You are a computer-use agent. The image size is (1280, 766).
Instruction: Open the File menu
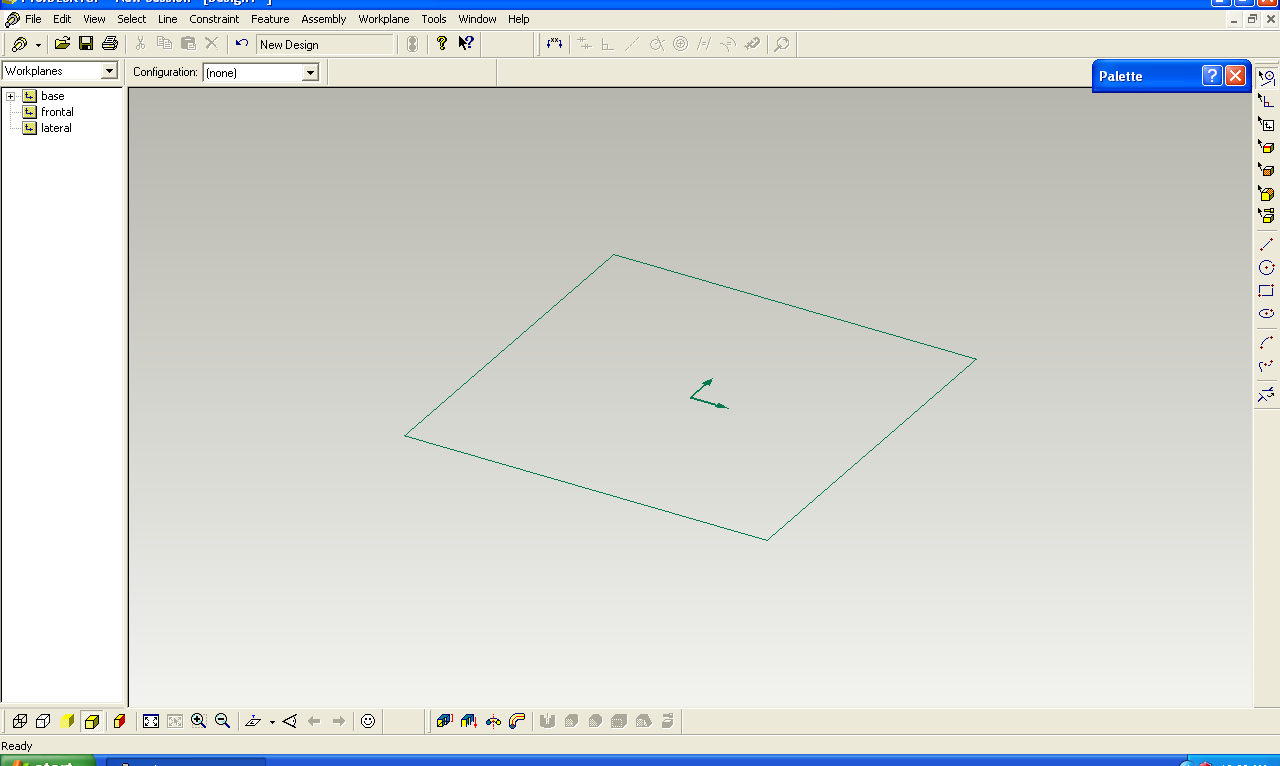pos(33,19)
